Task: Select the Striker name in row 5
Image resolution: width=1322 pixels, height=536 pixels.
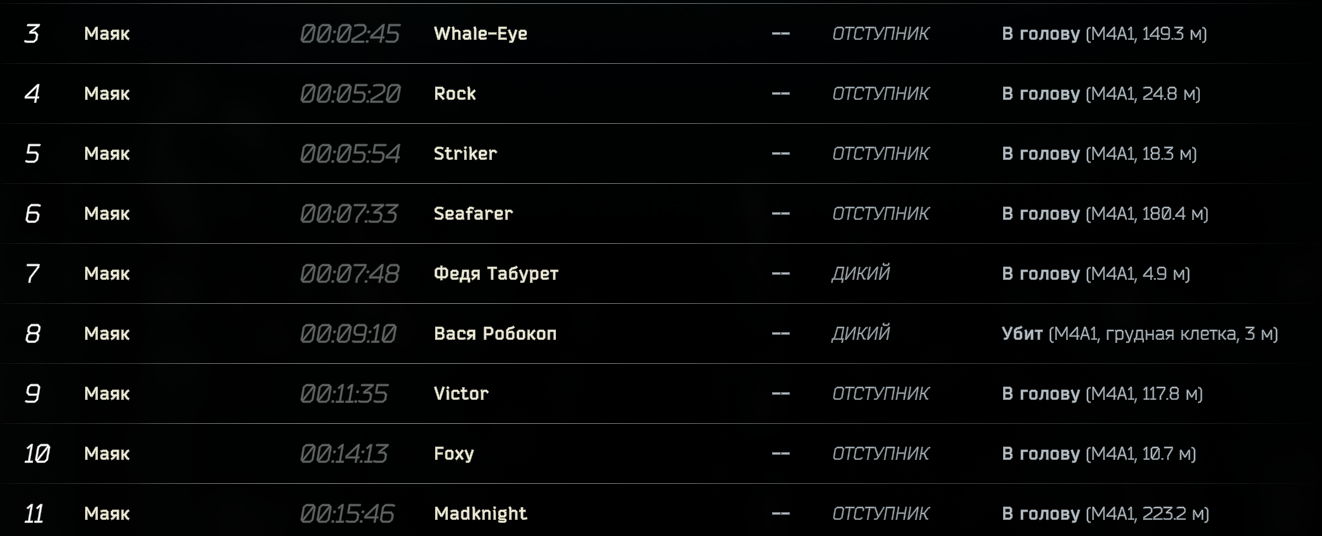Action: pyautogui.click(x=465, y=154)
